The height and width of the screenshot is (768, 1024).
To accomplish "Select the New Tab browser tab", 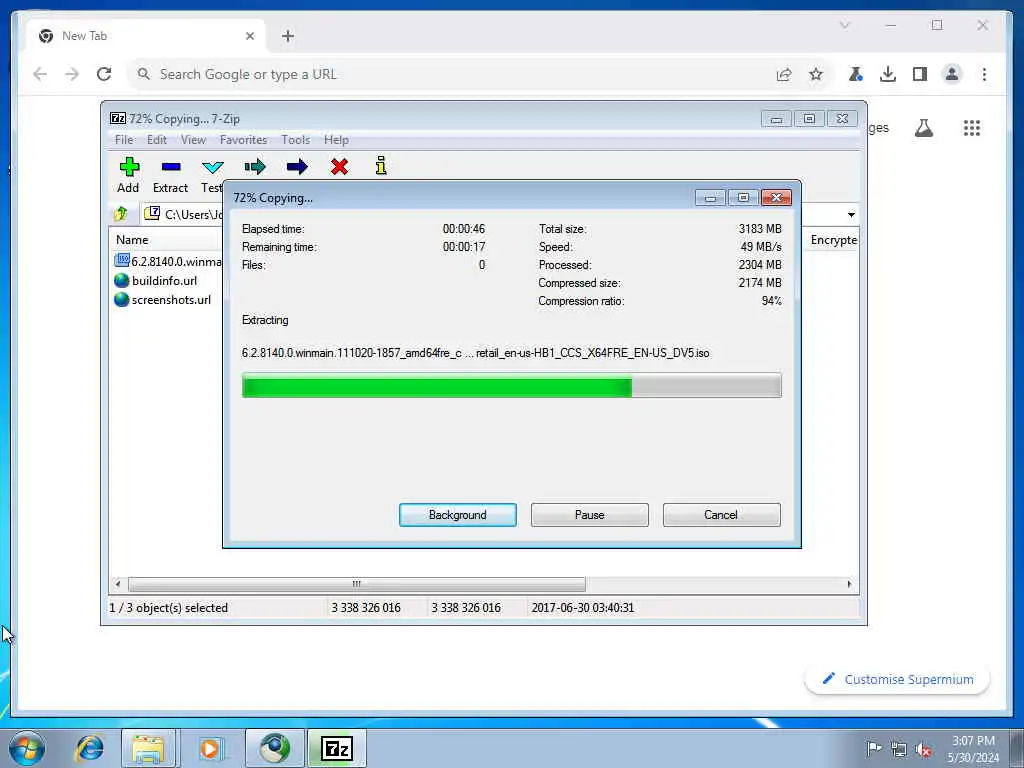I will click(145, 36).
